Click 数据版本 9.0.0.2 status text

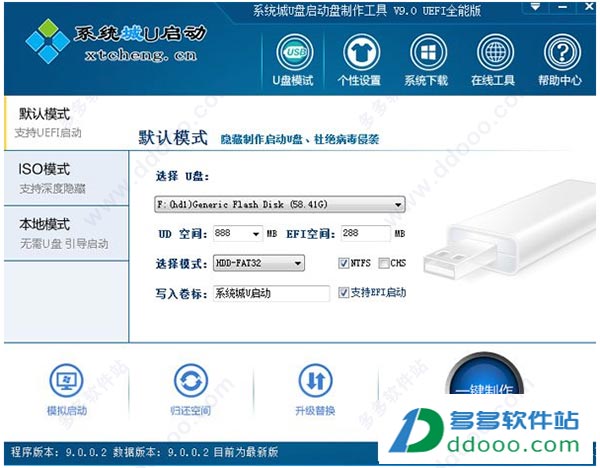[161, 452]
